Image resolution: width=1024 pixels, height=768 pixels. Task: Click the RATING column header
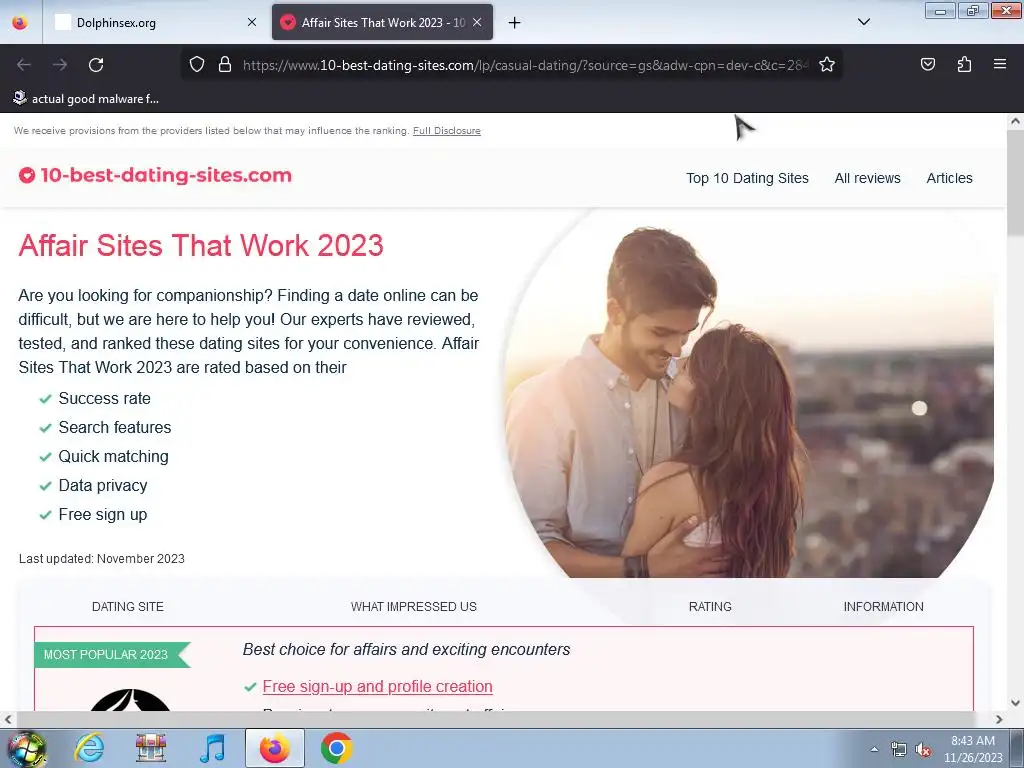point(710,607)
